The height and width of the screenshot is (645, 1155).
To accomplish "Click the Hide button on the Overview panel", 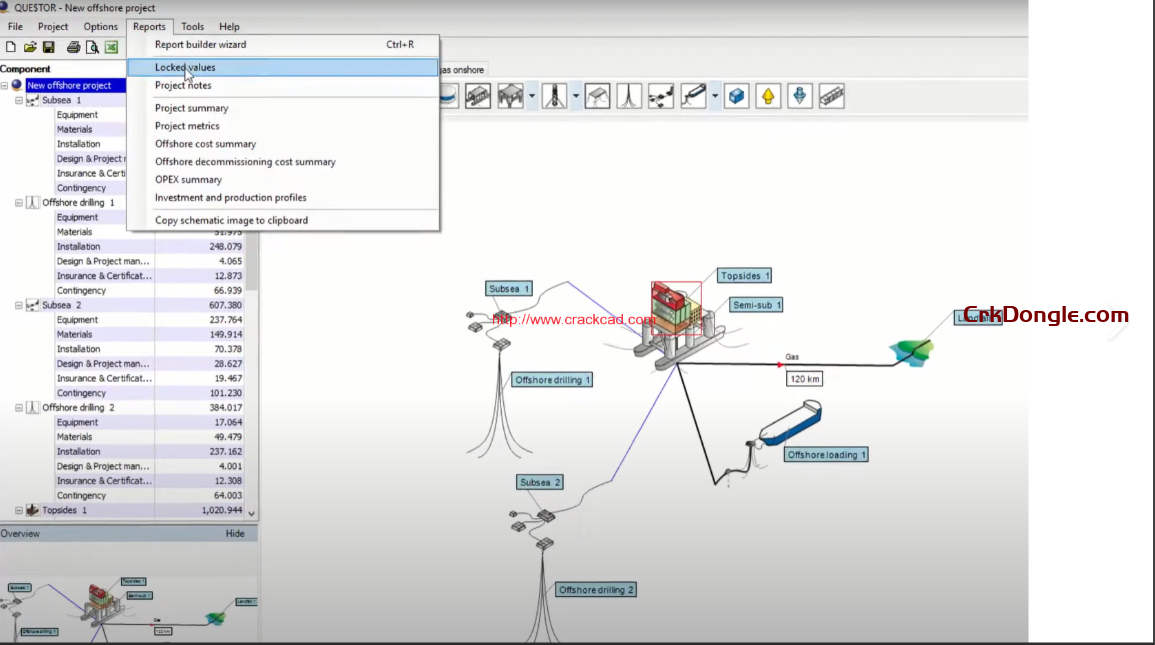I will tap(236, 533).
